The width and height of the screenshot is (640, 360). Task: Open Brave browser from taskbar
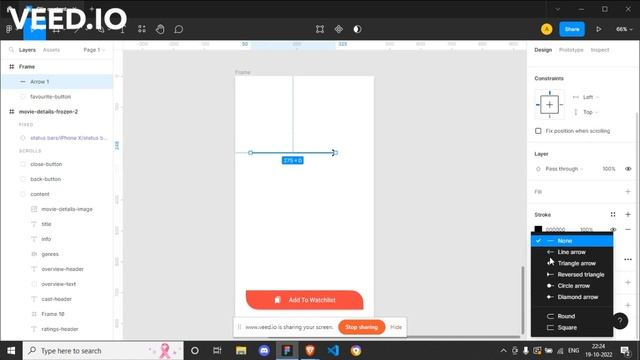(310, 351)
